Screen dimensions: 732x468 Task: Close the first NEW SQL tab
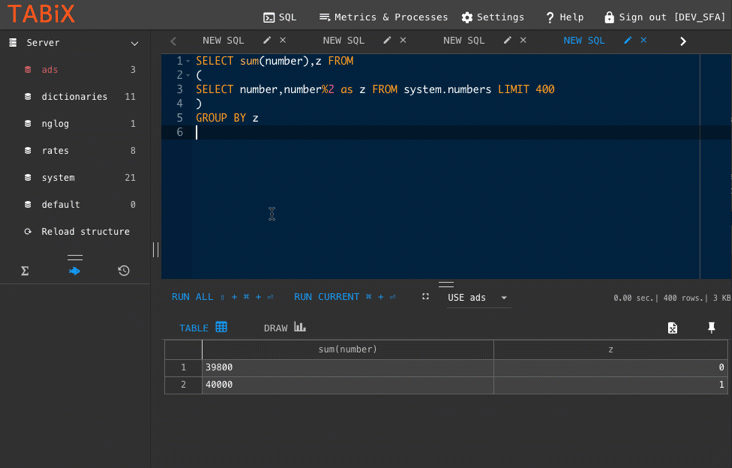click(283, 41)
